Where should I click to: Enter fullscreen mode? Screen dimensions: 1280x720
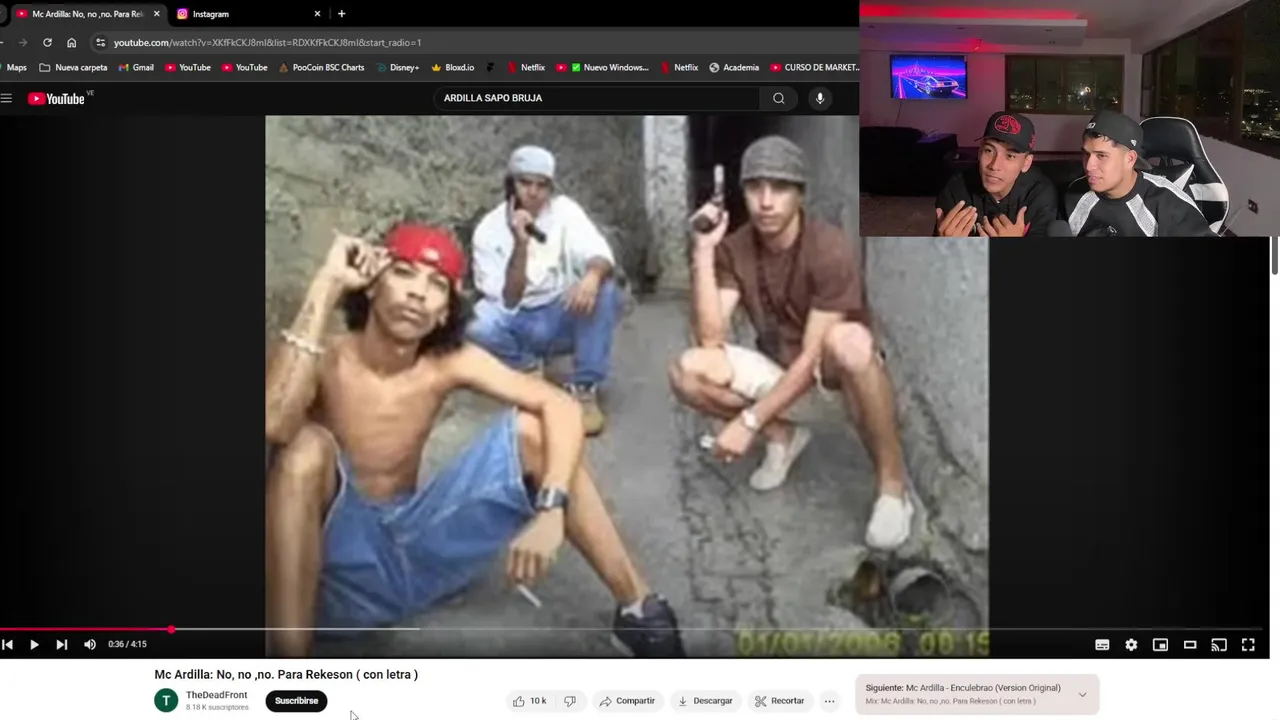[1248, 645]
